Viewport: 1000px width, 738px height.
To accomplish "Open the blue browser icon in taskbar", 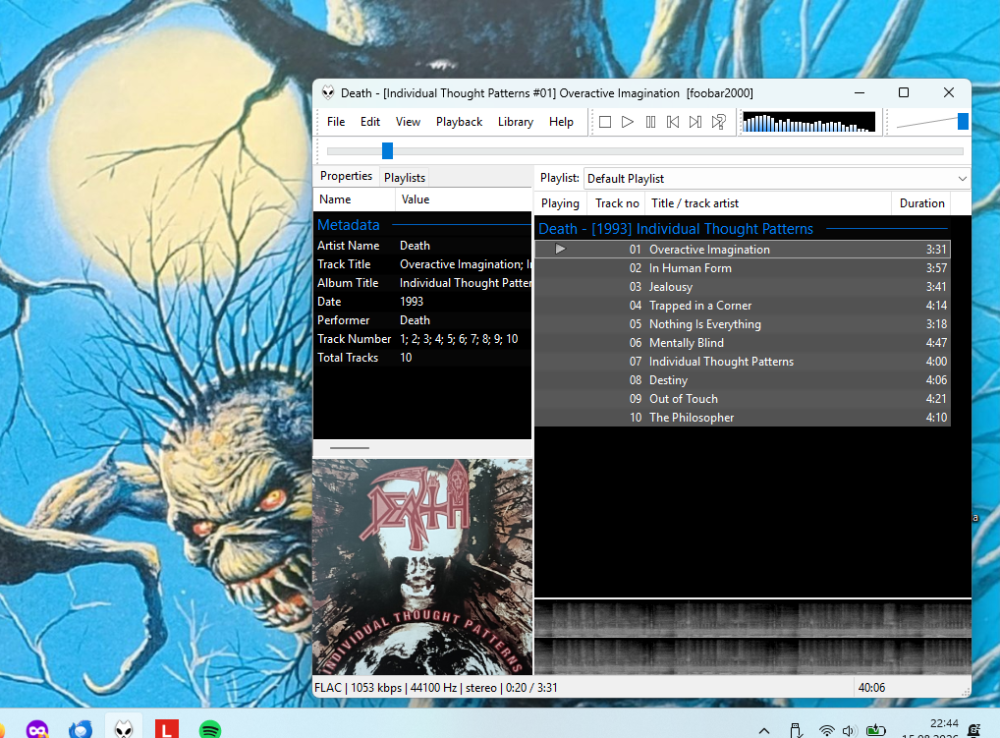I will [x=80, y=729].
